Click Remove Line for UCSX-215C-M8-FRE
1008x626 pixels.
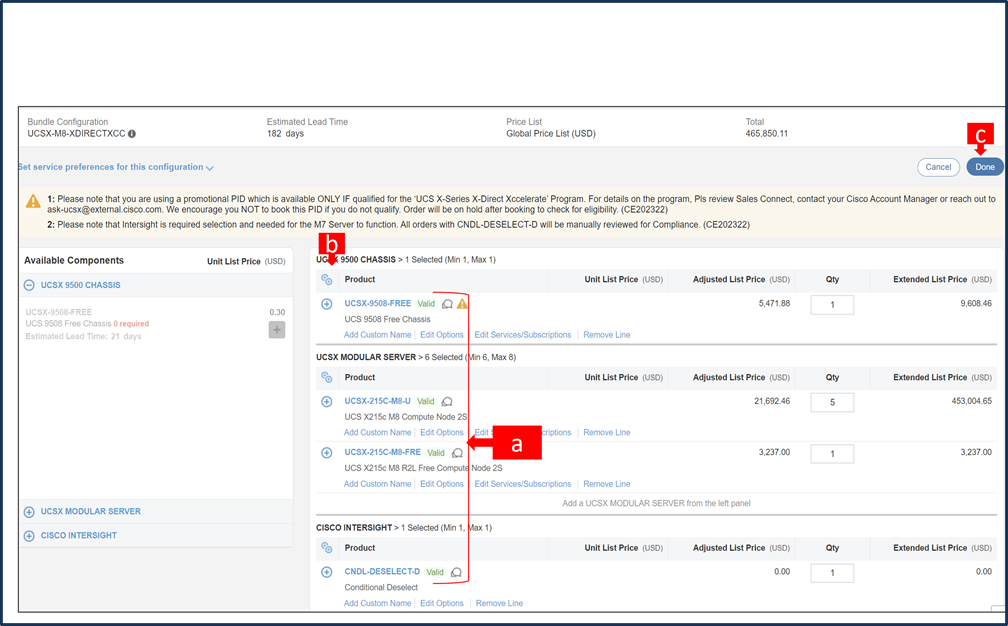[x=607, y=484]
